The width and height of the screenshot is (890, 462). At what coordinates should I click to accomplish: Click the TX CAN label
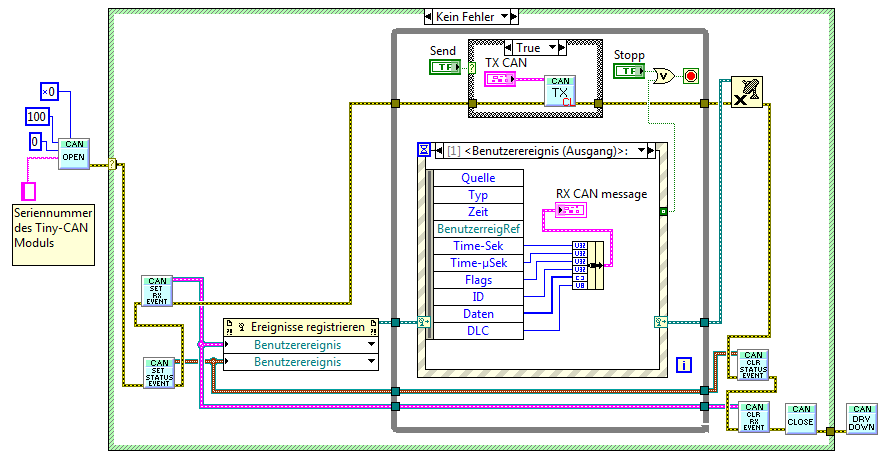click(506, 62)
